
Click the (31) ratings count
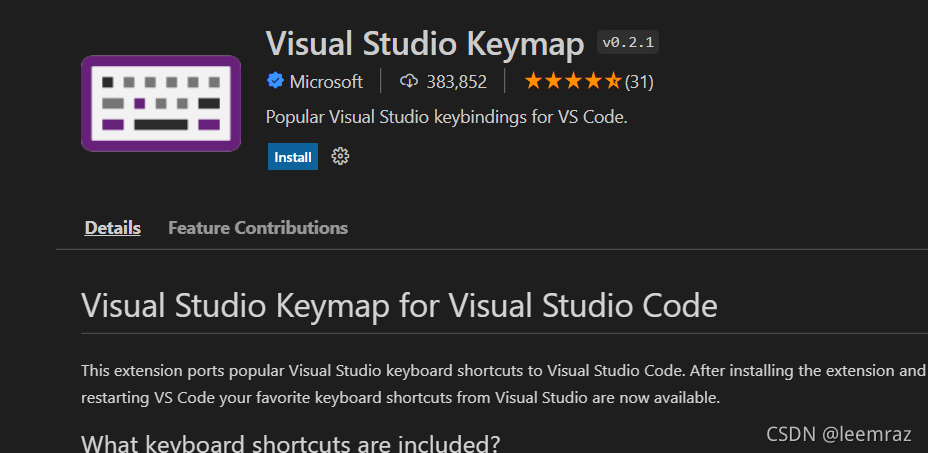click(639, 82)
